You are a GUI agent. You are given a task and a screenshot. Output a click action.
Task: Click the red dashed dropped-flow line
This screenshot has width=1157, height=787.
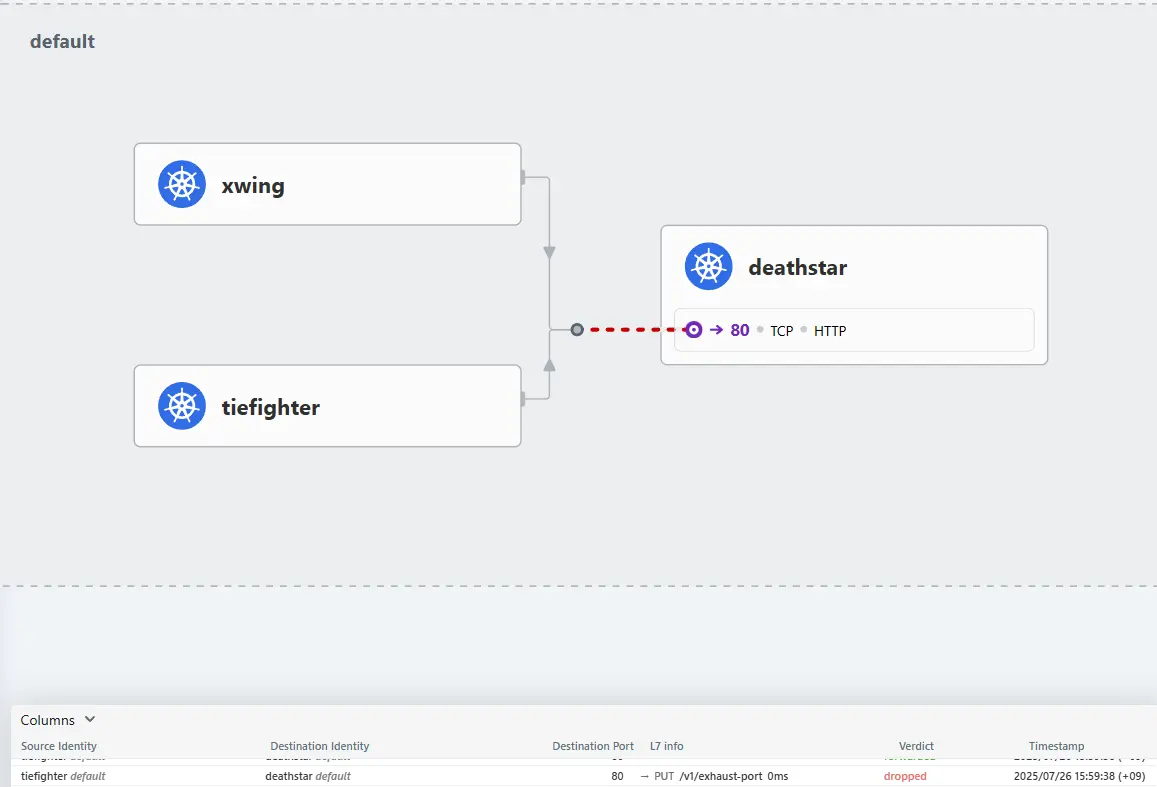pyautogui.click(x=635, y=330)
